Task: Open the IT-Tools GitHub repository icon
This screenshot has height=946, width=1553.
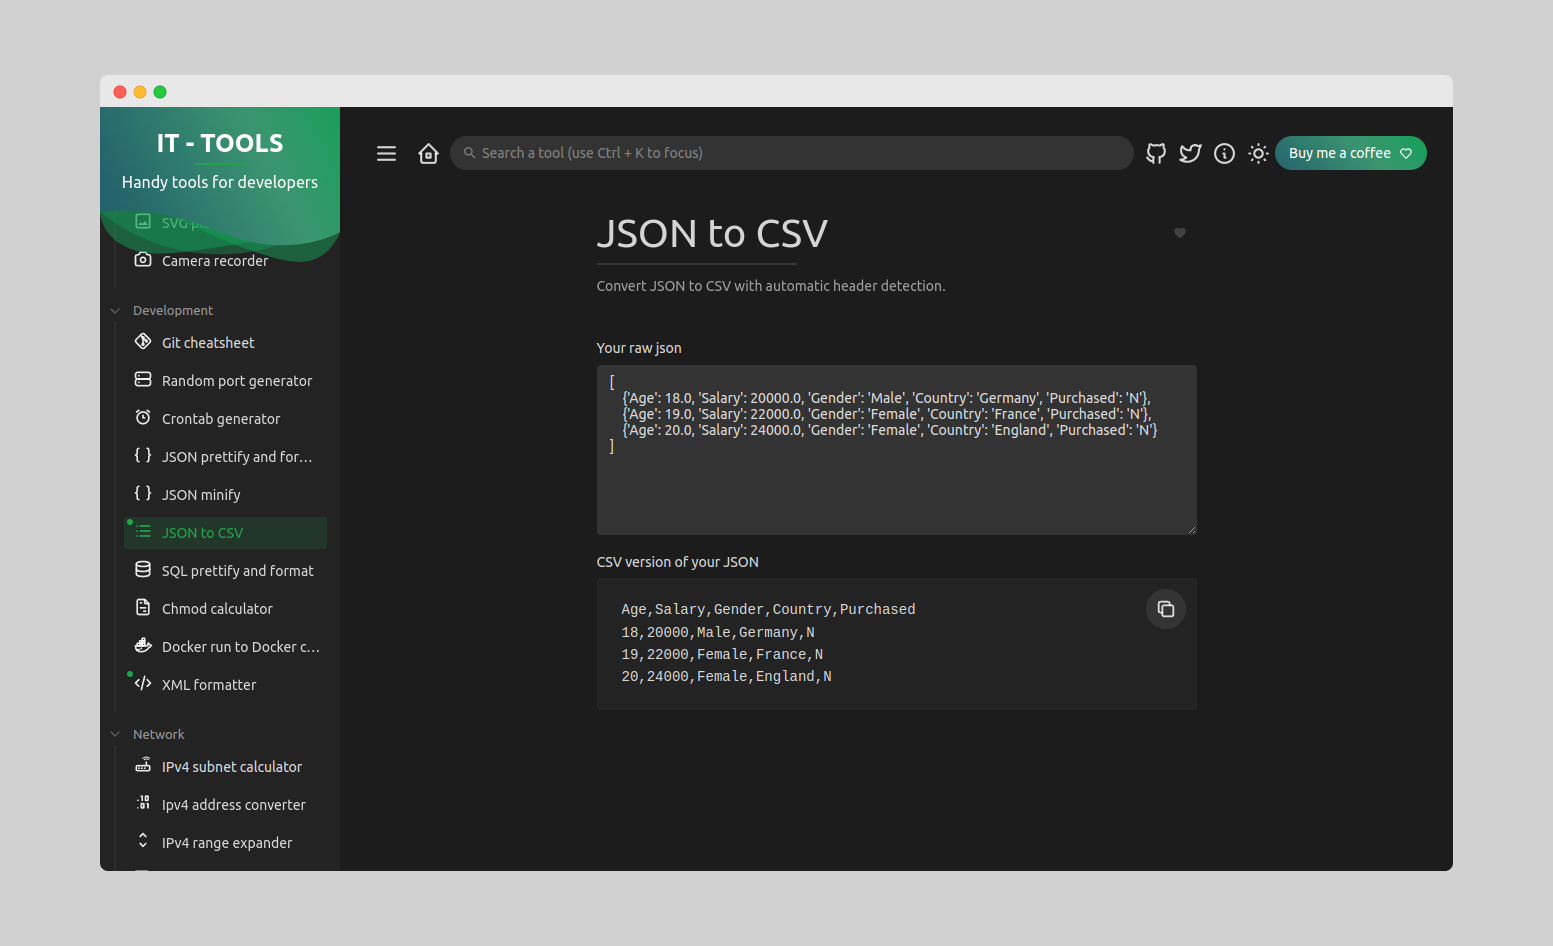Action: (1156, 153)
